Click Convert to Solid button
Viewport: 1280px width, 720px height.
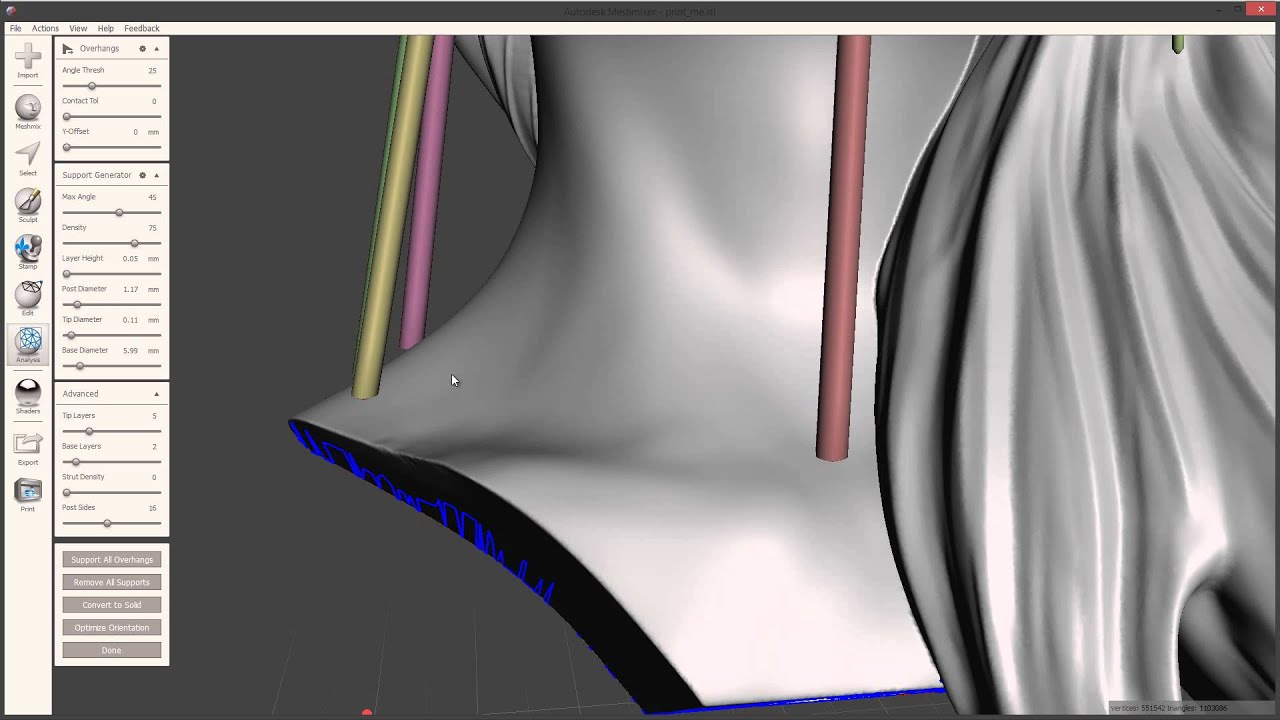[x=112, y=605]
